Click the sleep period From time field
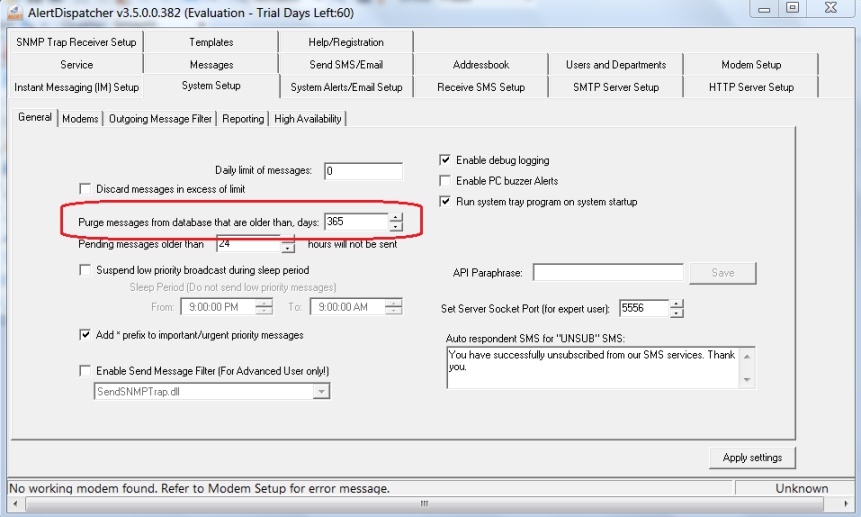This screenshot has height=517, width=861. 218,307
